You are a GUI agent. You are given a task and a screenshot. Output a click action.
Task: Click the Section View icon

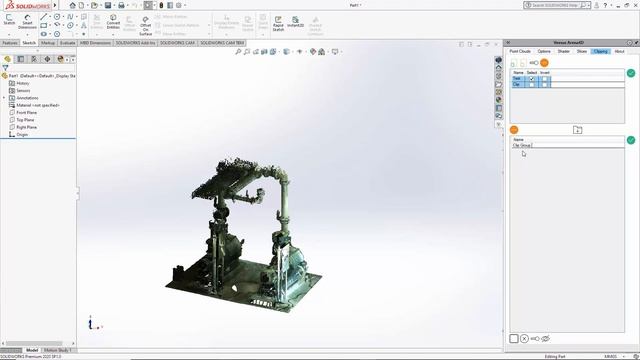264,52
